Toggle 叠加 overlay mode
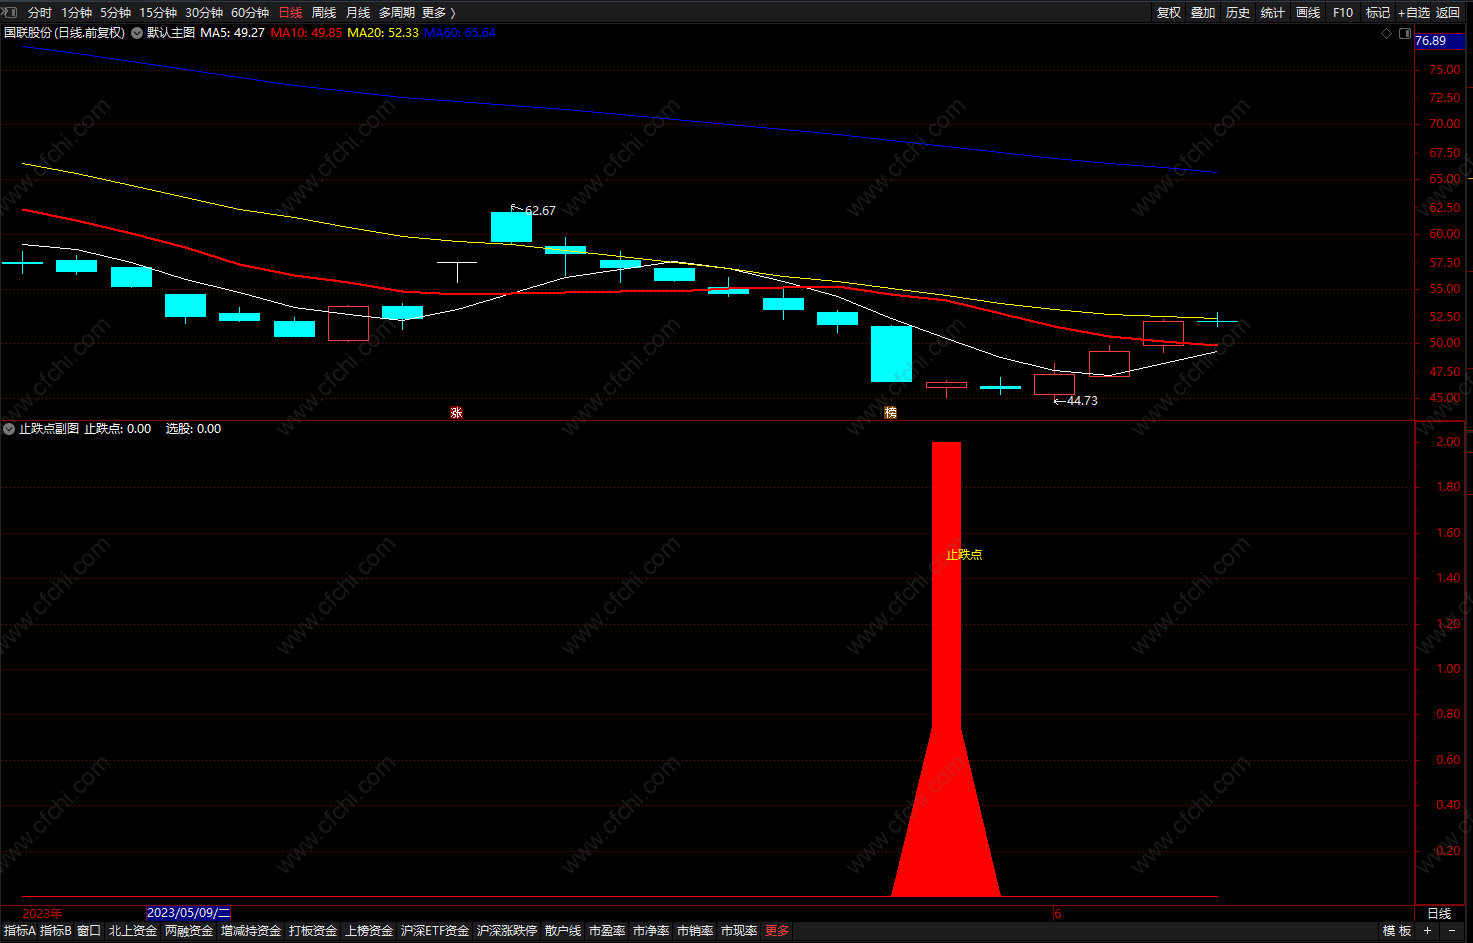This screenshot has height=943, width=1473. (1203, 12)
